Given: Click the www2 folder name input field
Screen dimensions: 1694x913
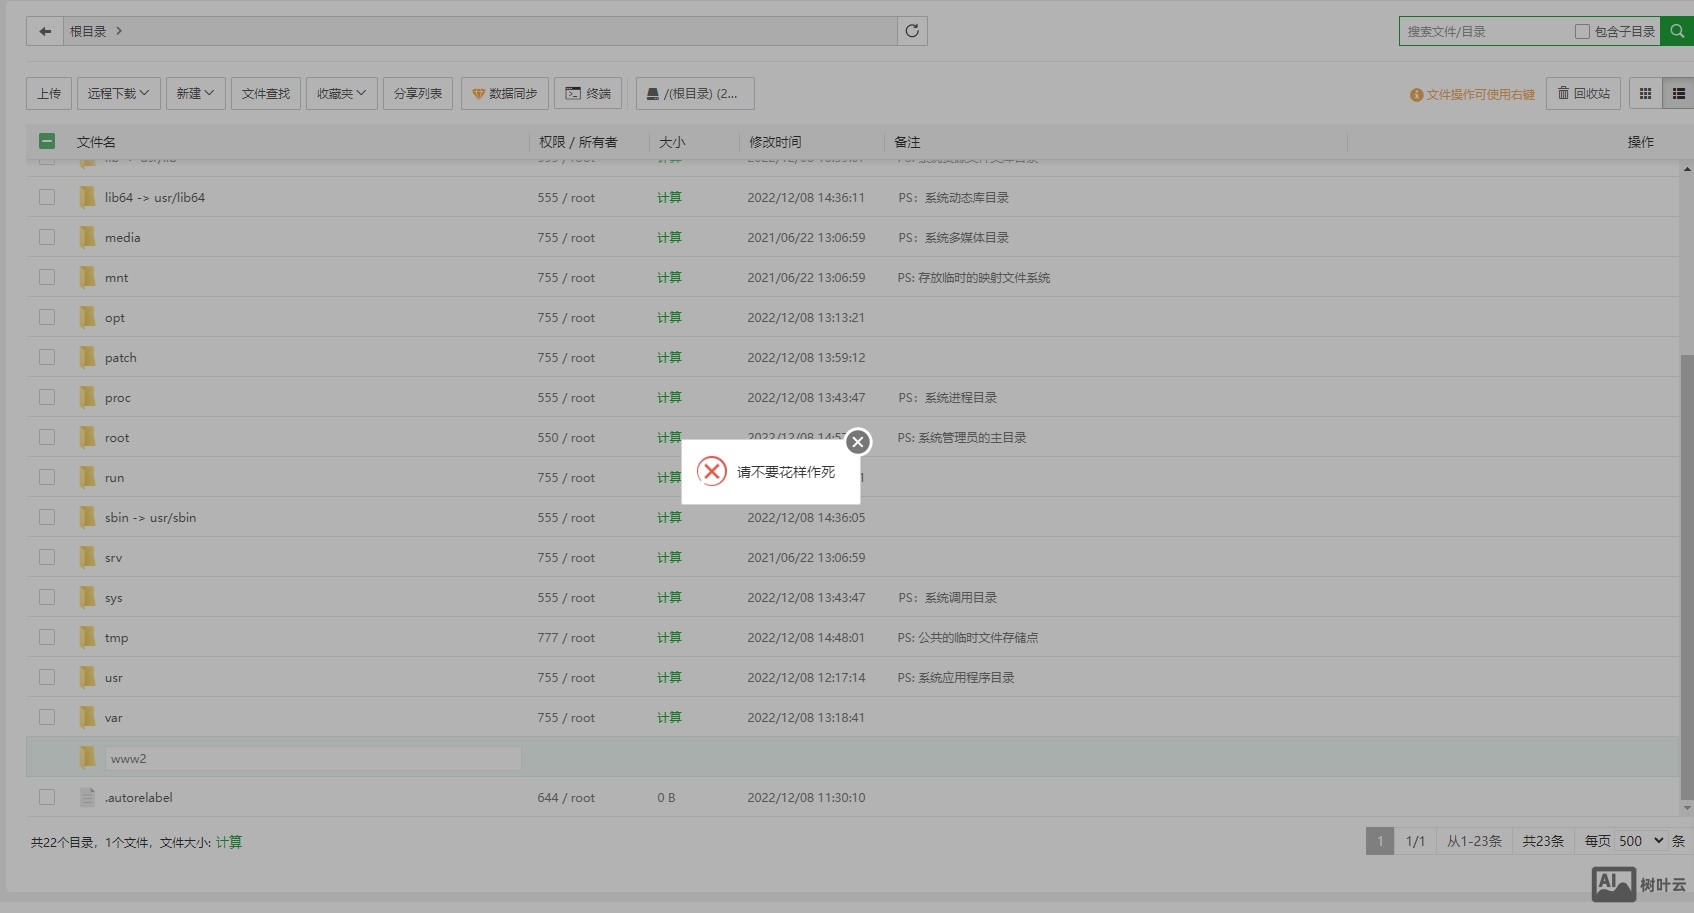Looking at the screenshot, I should (x=312, y=758).
